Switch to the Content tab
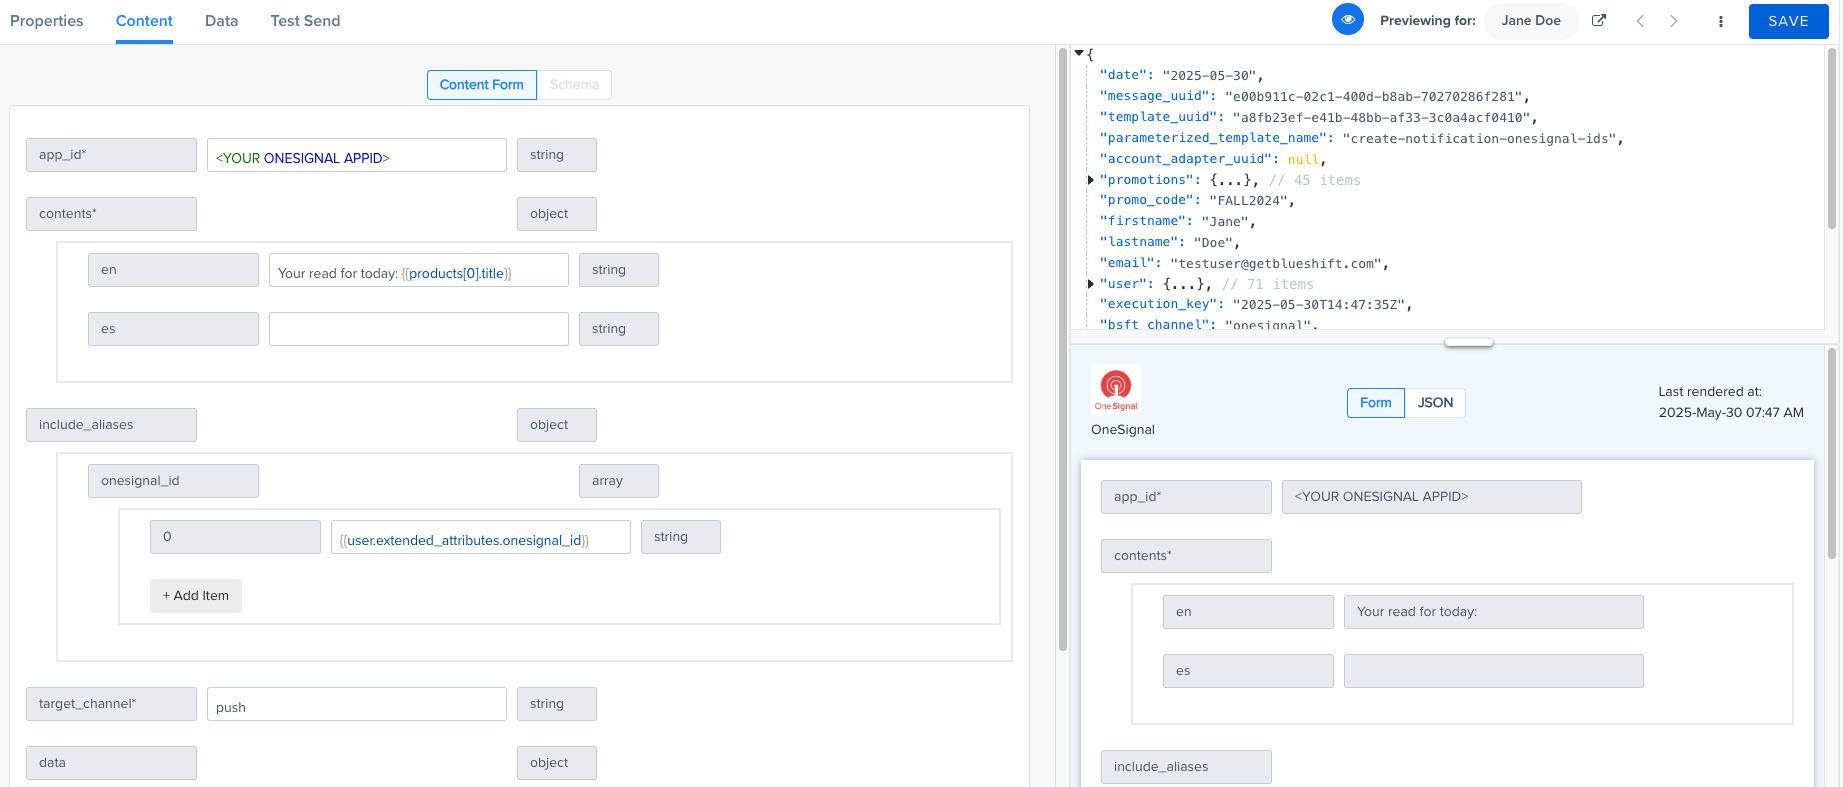This screenshot has width=1843, height=787. click(x=144, y=21)
